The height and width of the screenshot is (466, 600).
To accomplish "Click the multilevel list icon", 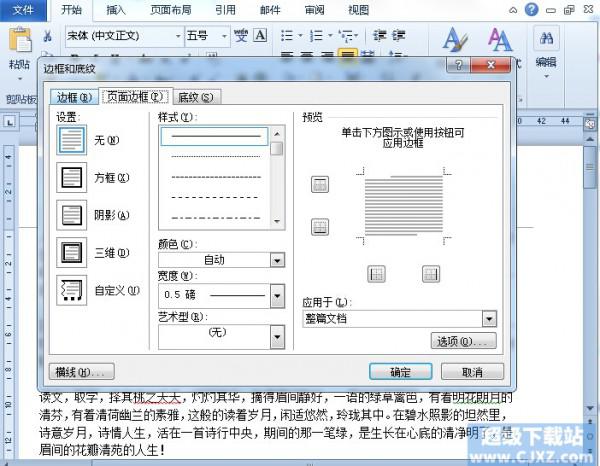I will click(346, 36).
